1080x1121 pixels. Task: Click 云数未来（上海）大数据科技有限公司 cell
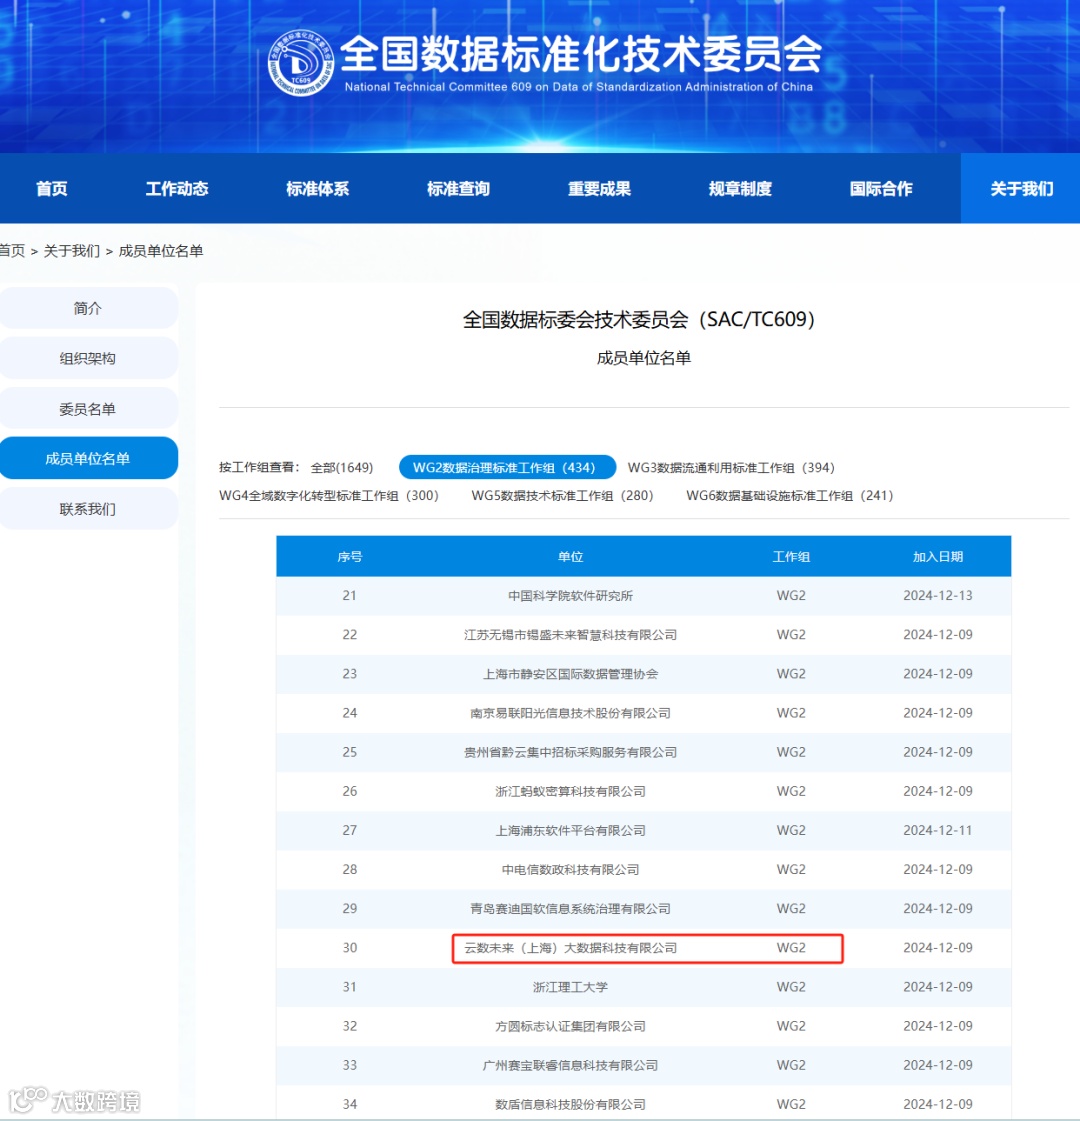[x=570, y=948]
